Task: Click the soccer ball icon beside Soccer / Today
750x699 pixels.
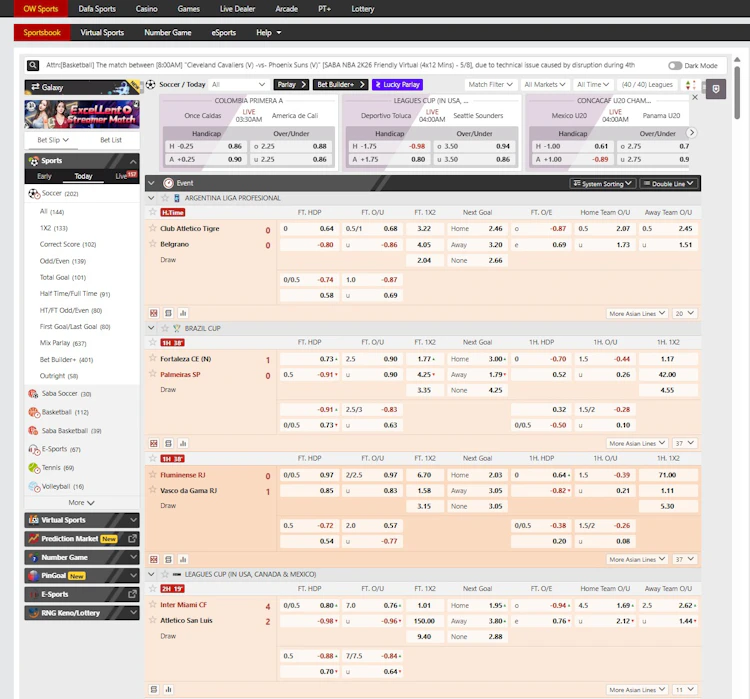Action: click(x=151, y=85)
